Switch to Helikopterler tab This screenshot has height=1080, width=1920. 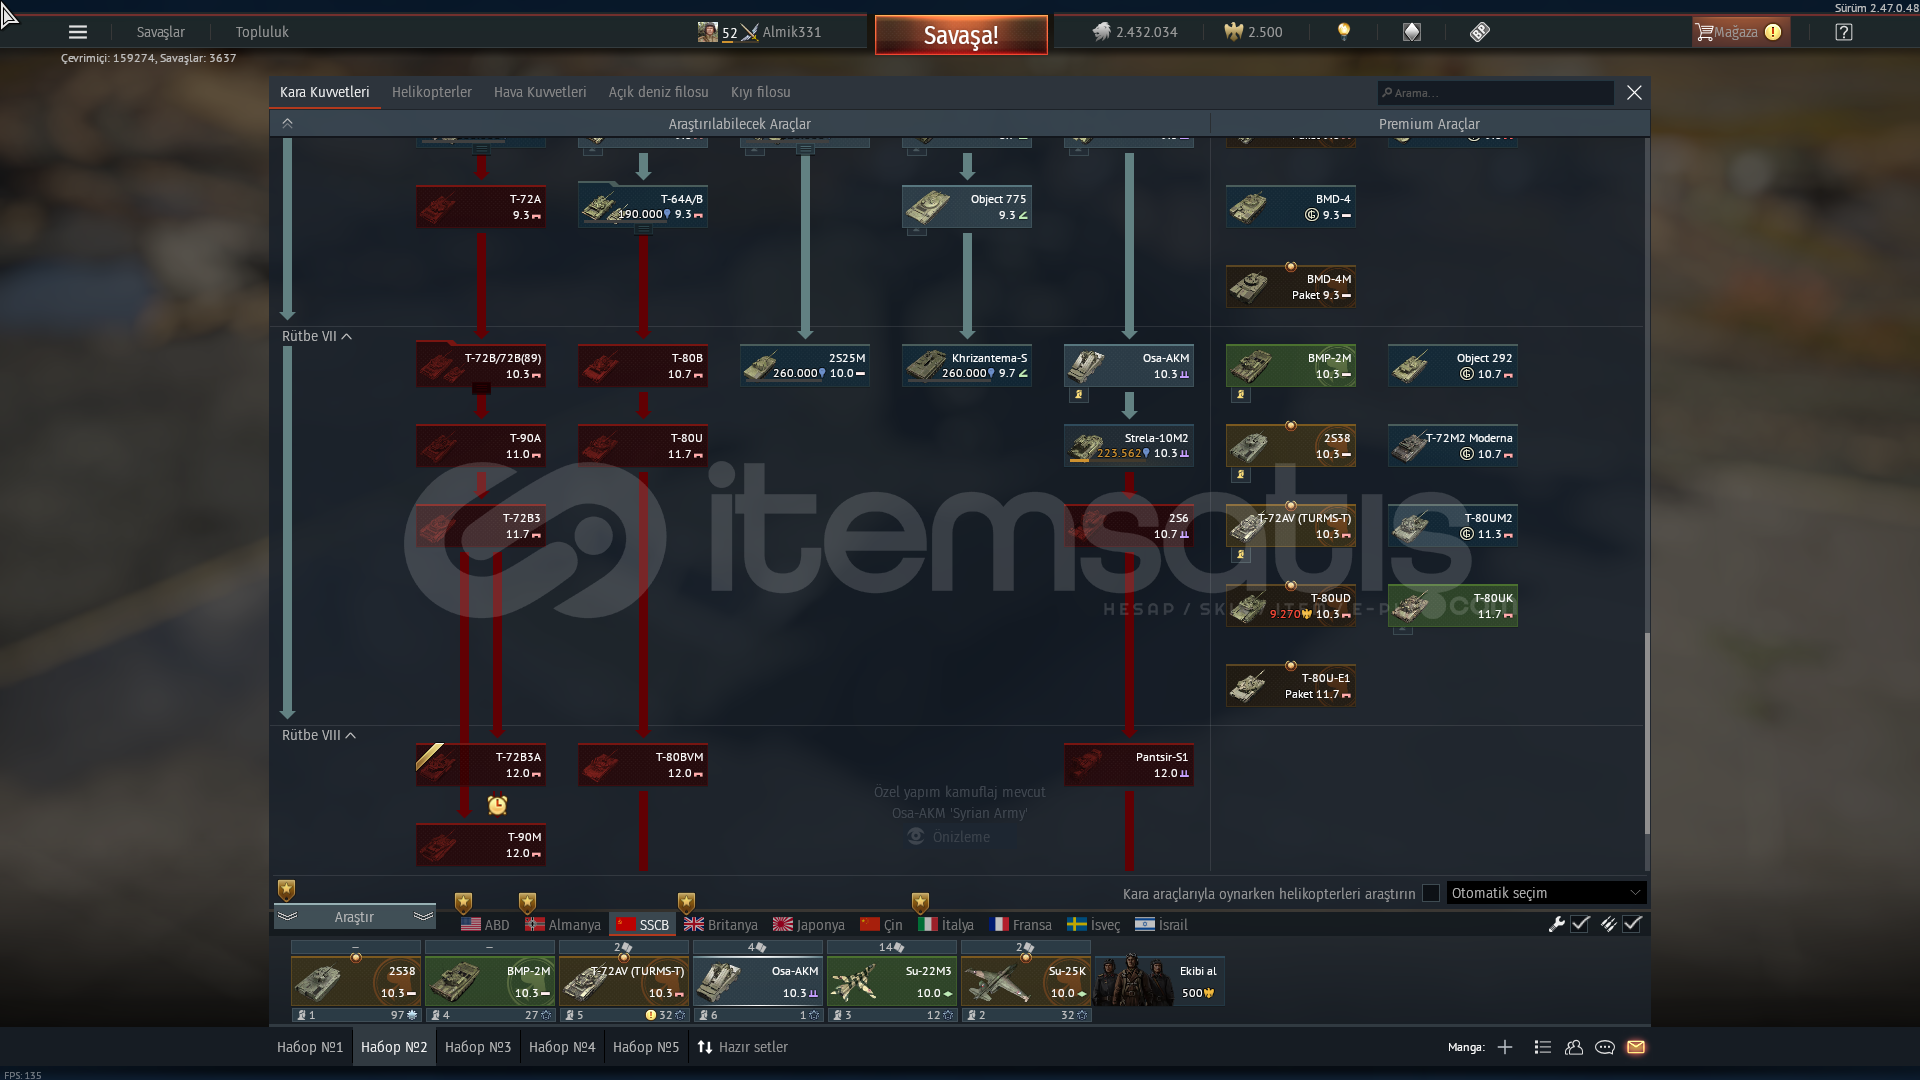[431, 92]
